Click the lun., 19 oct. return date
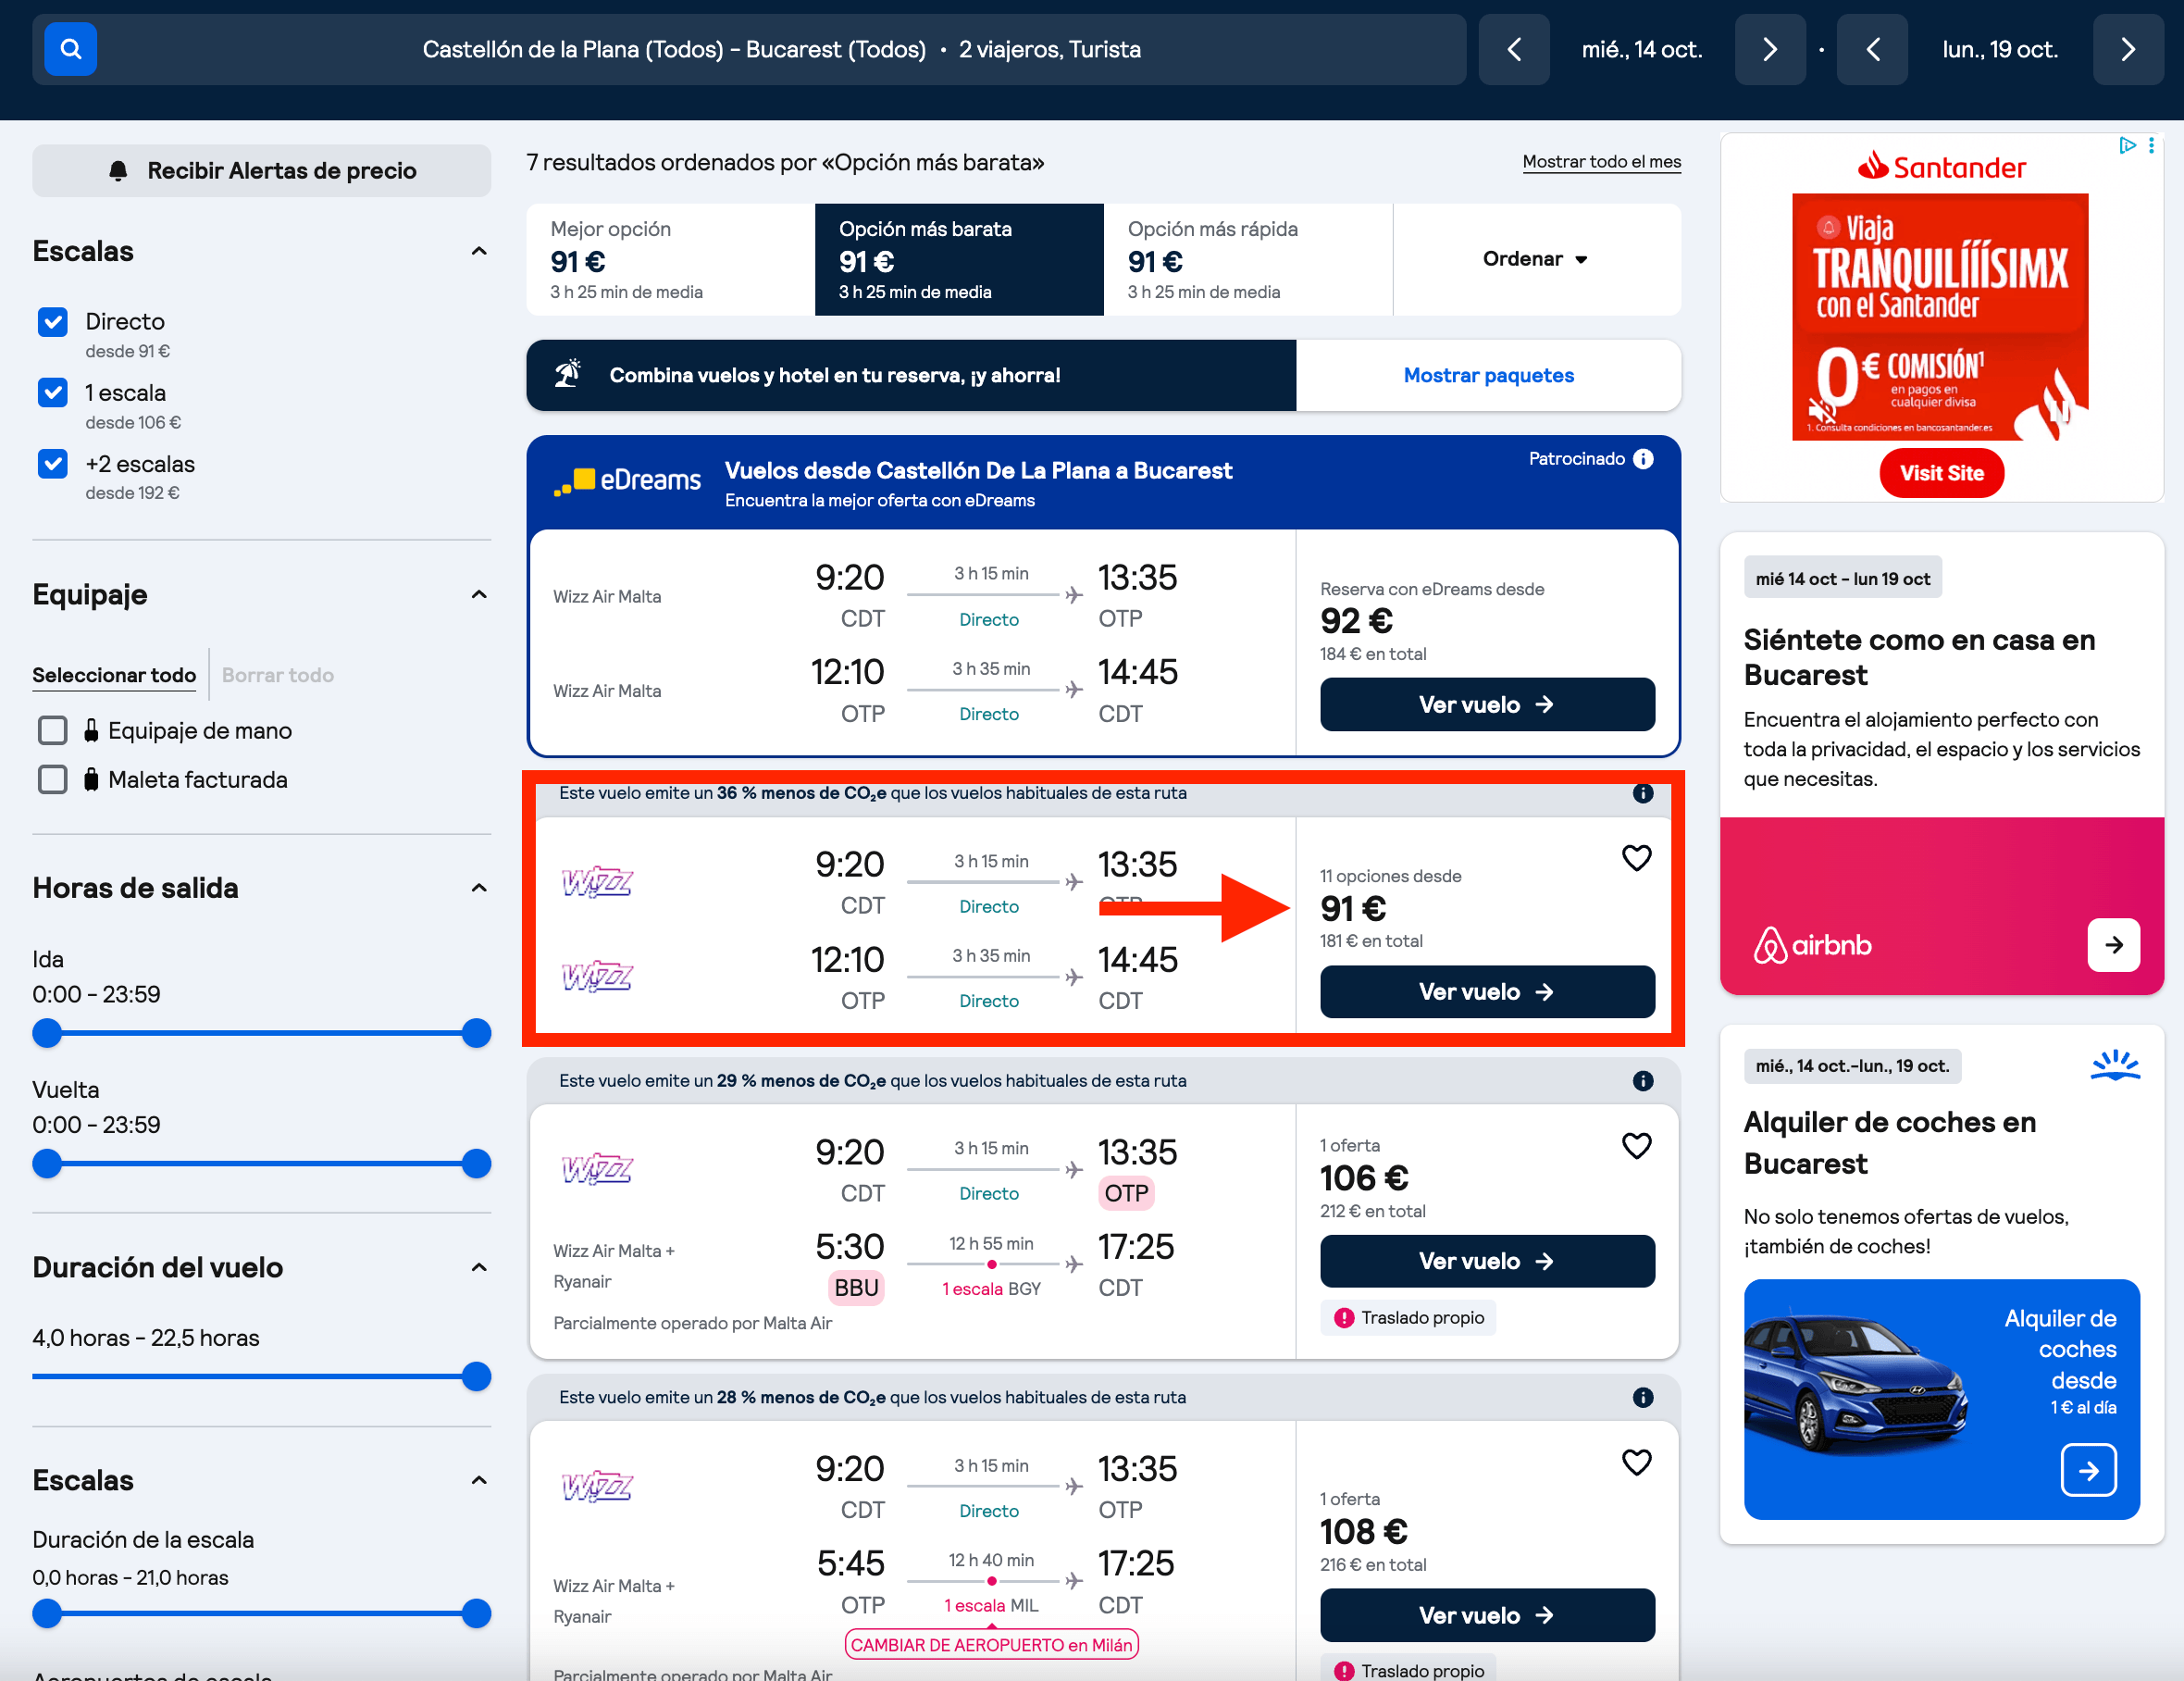 tap(2000, 49)
